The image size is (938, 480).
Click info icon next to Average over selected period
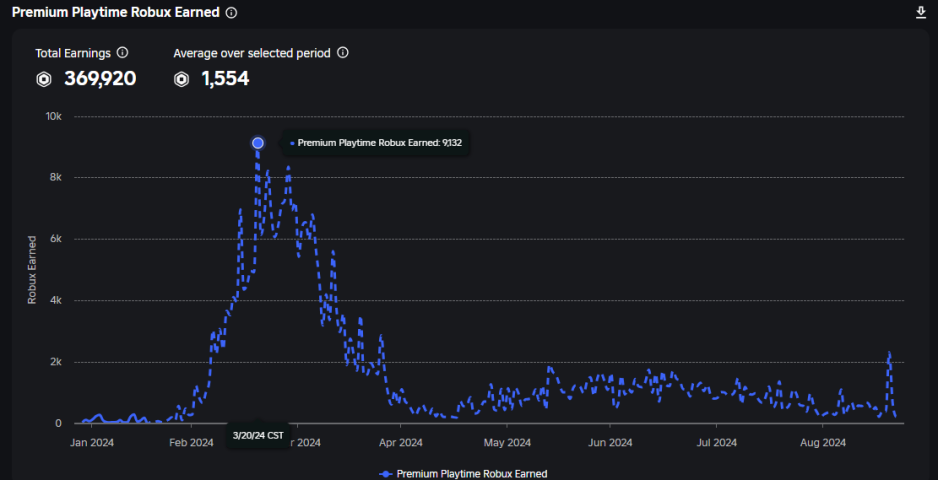(343, 53)
